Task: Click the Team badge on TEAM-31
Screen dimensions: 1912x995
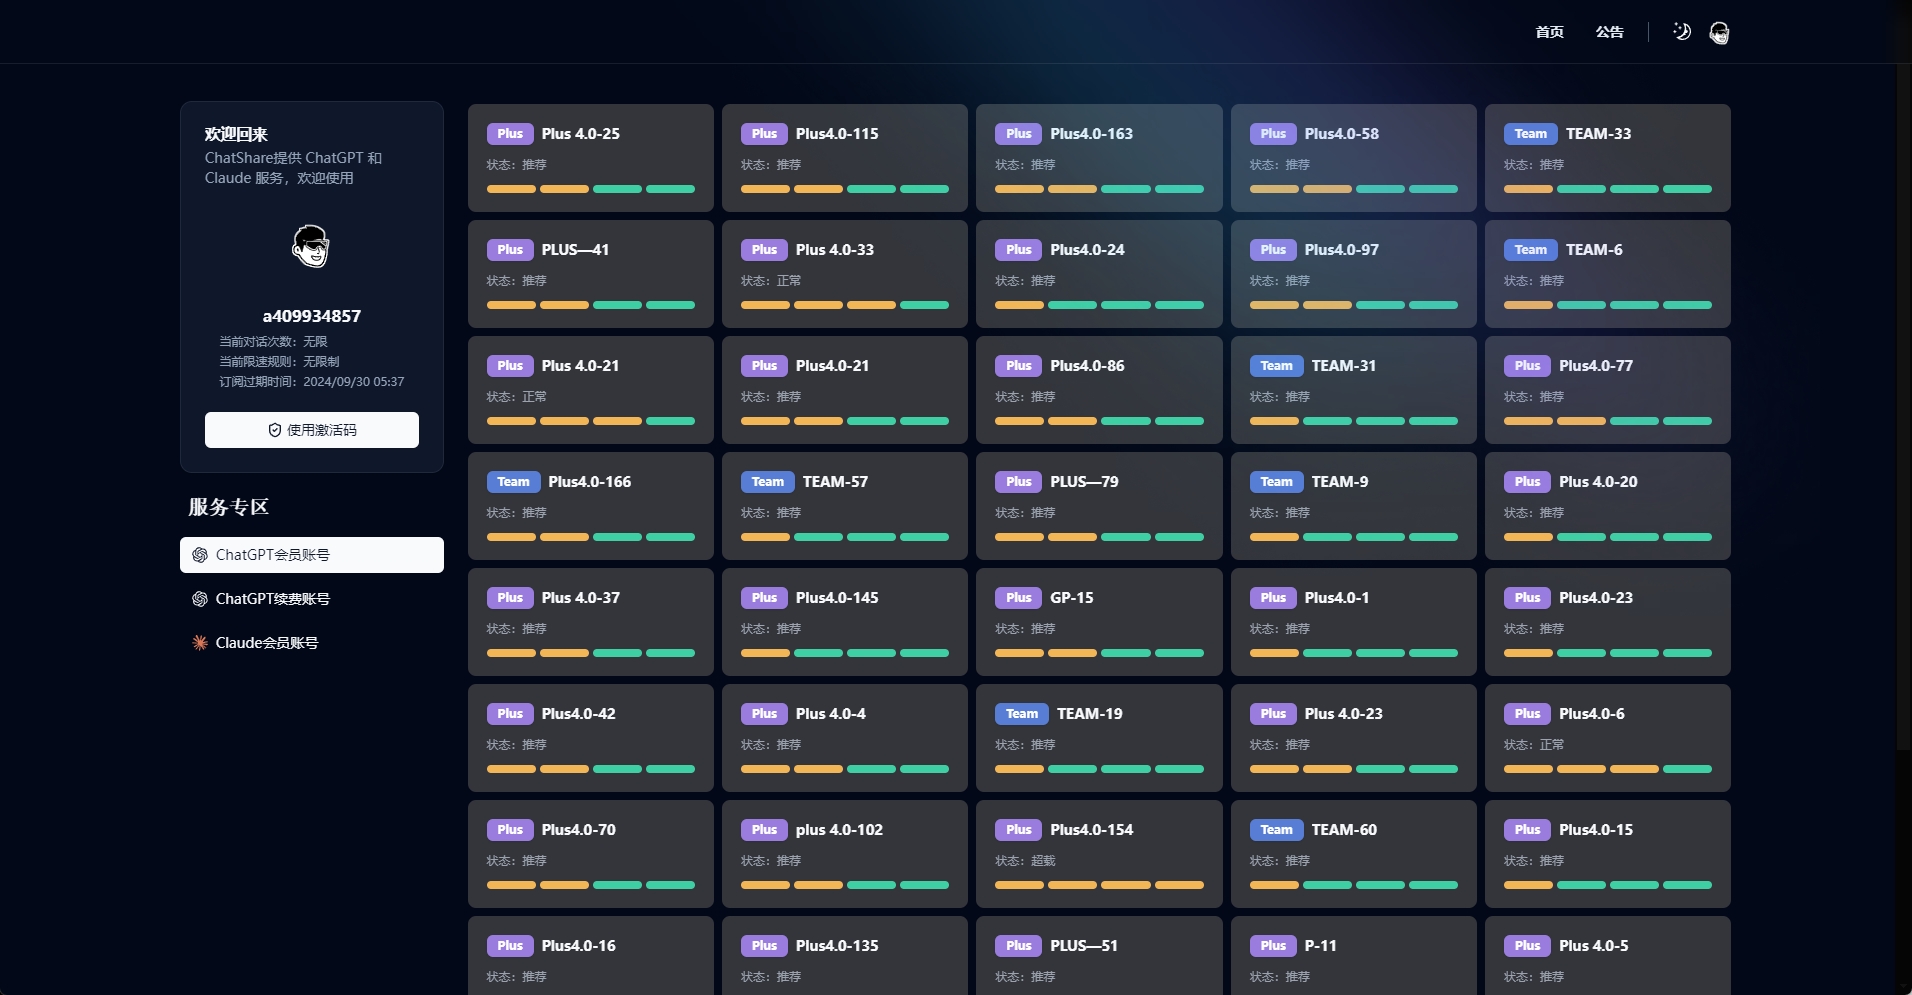Action: coord(1276,366)
